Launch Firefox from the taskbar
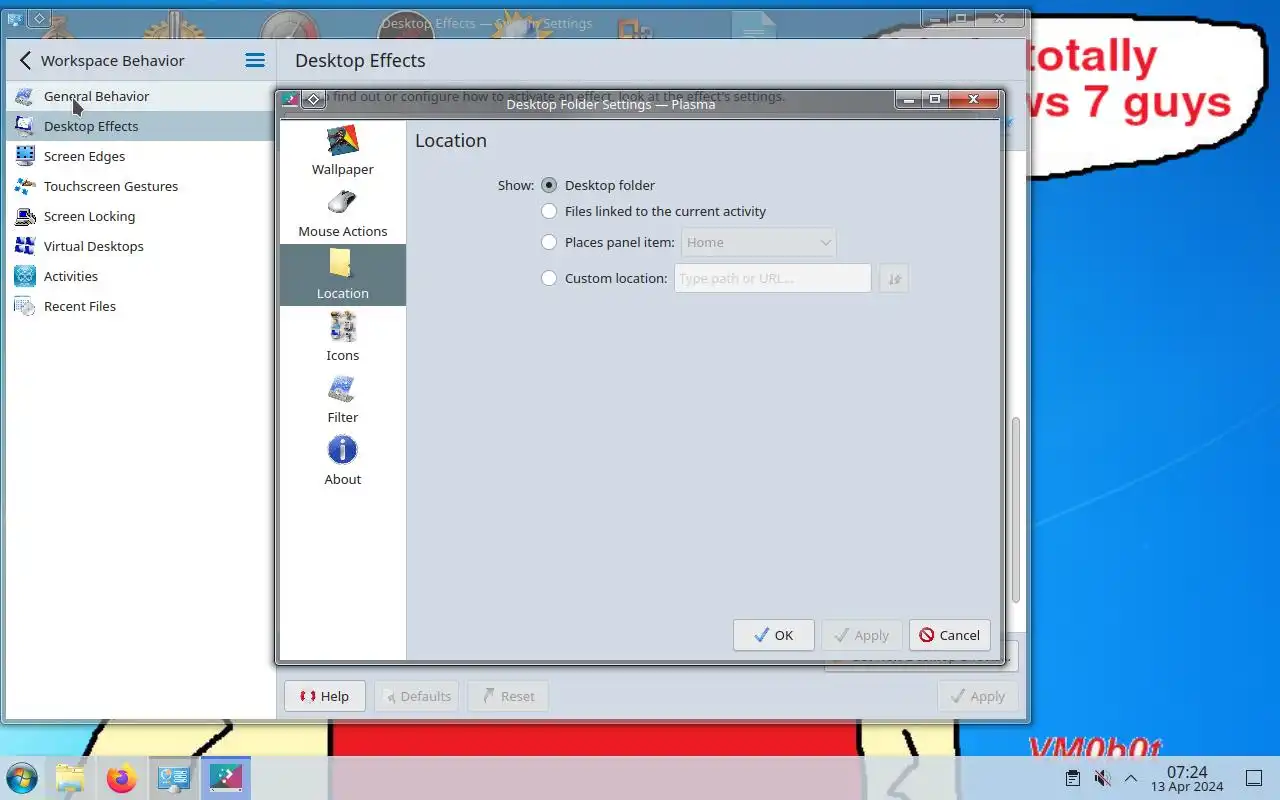The image size is (1280, 800). pos(122,778)
